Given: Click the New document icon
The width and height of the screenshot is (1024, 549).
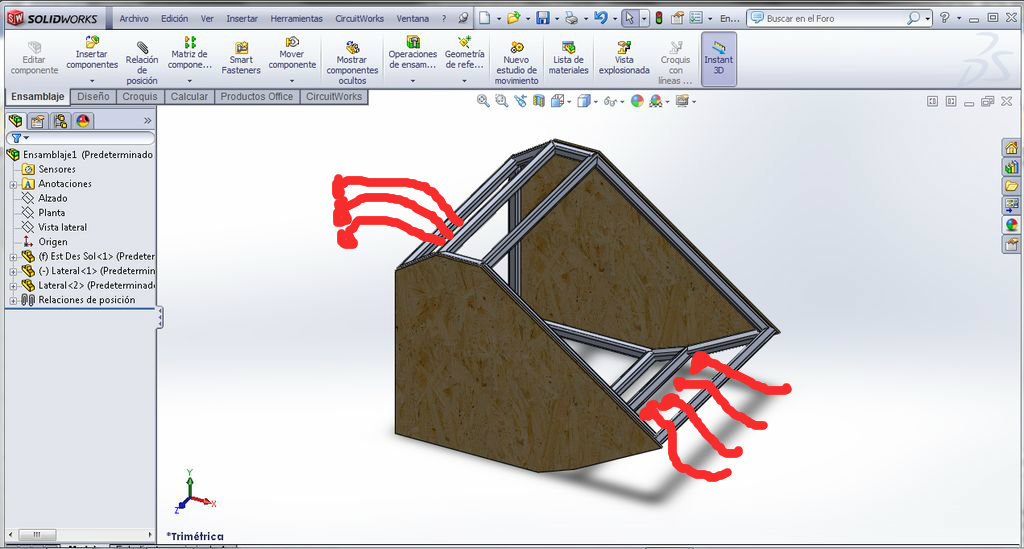Looking at the screenshot, I should tap(485, 18).
